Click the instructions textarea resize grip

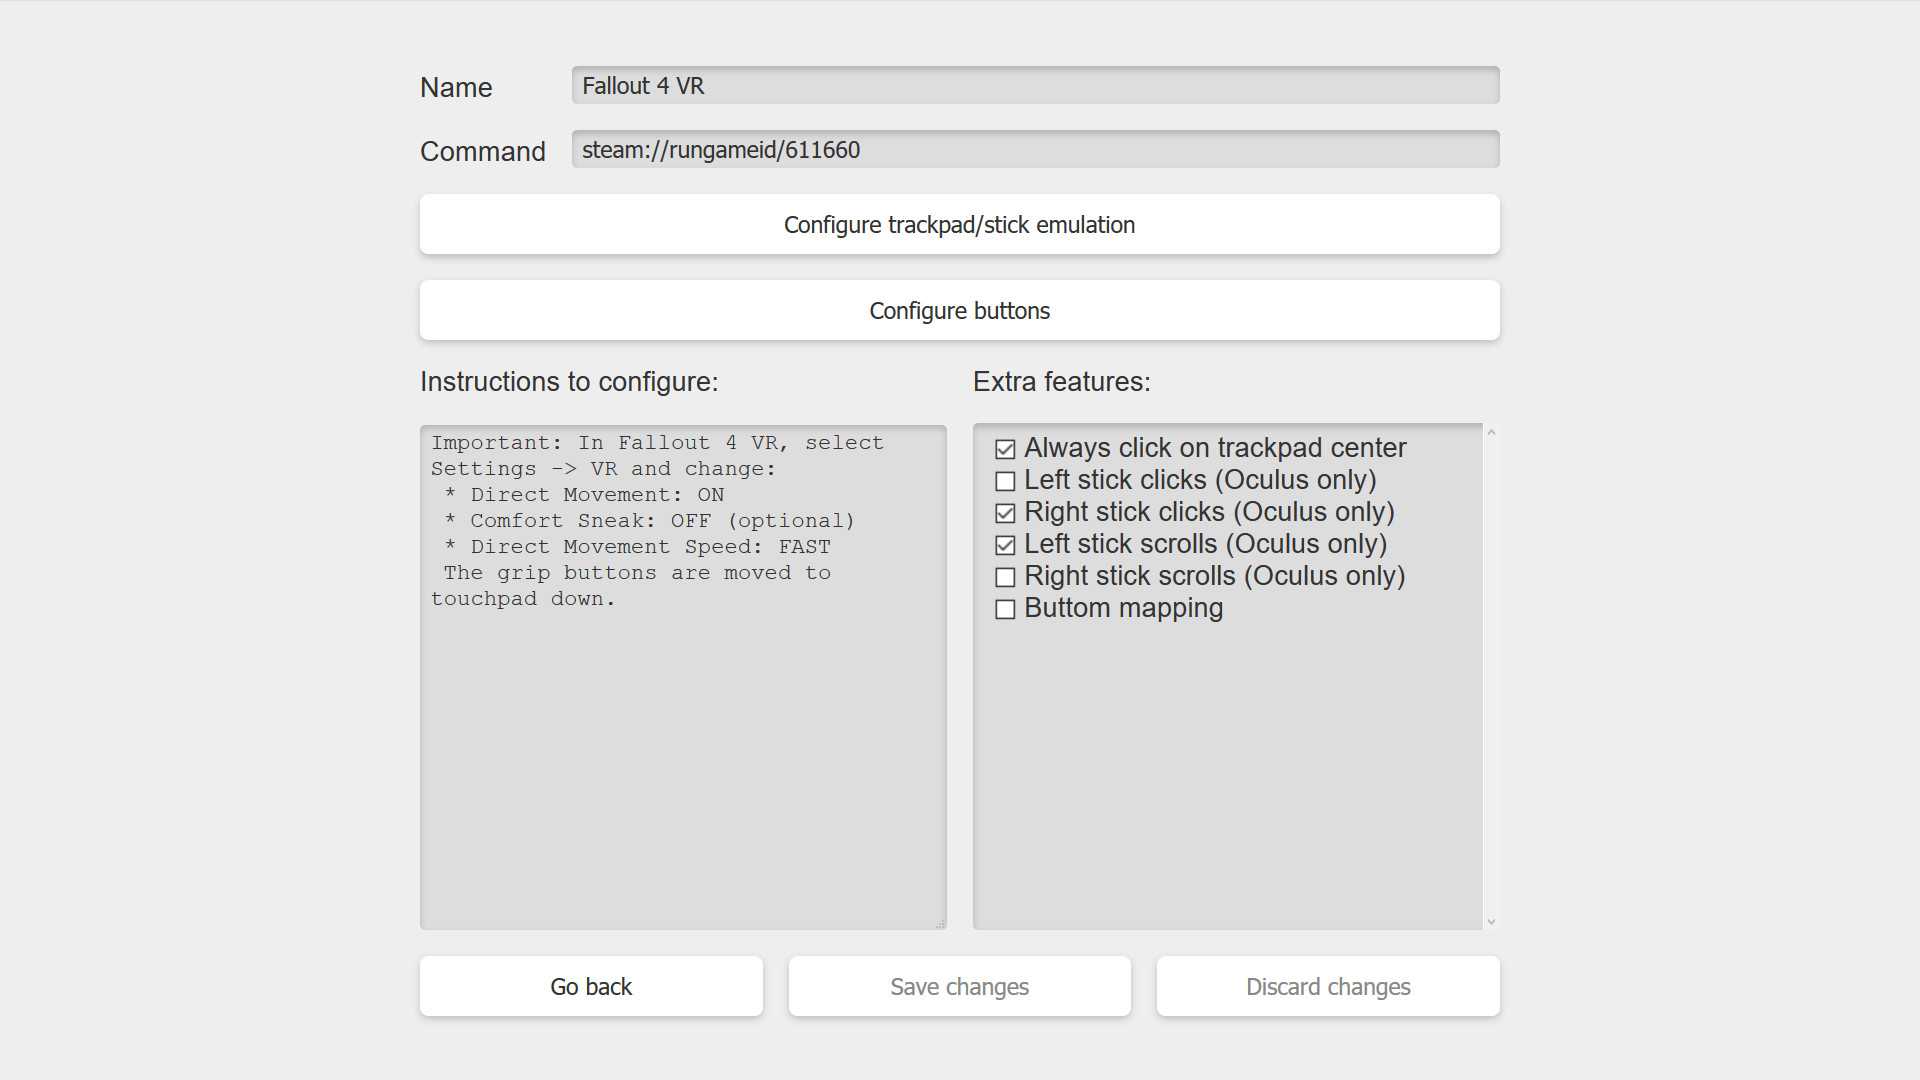pyautogui.click(x=940, y=924)
